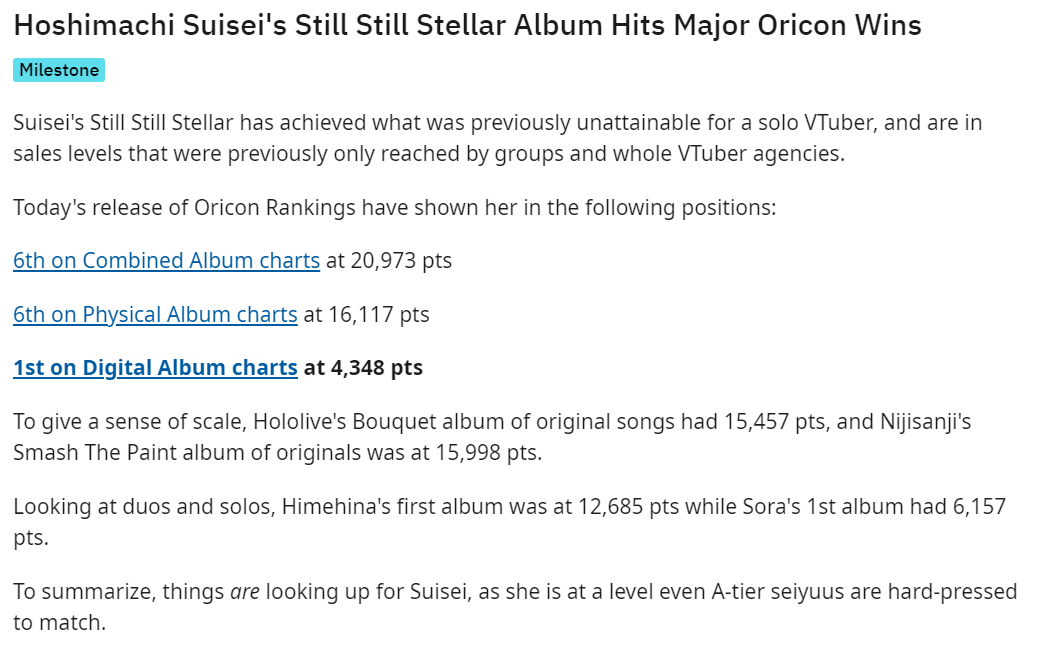Click the '20,973 pts' text after Combined link
1037x656 pixels.
coord(401,261)
